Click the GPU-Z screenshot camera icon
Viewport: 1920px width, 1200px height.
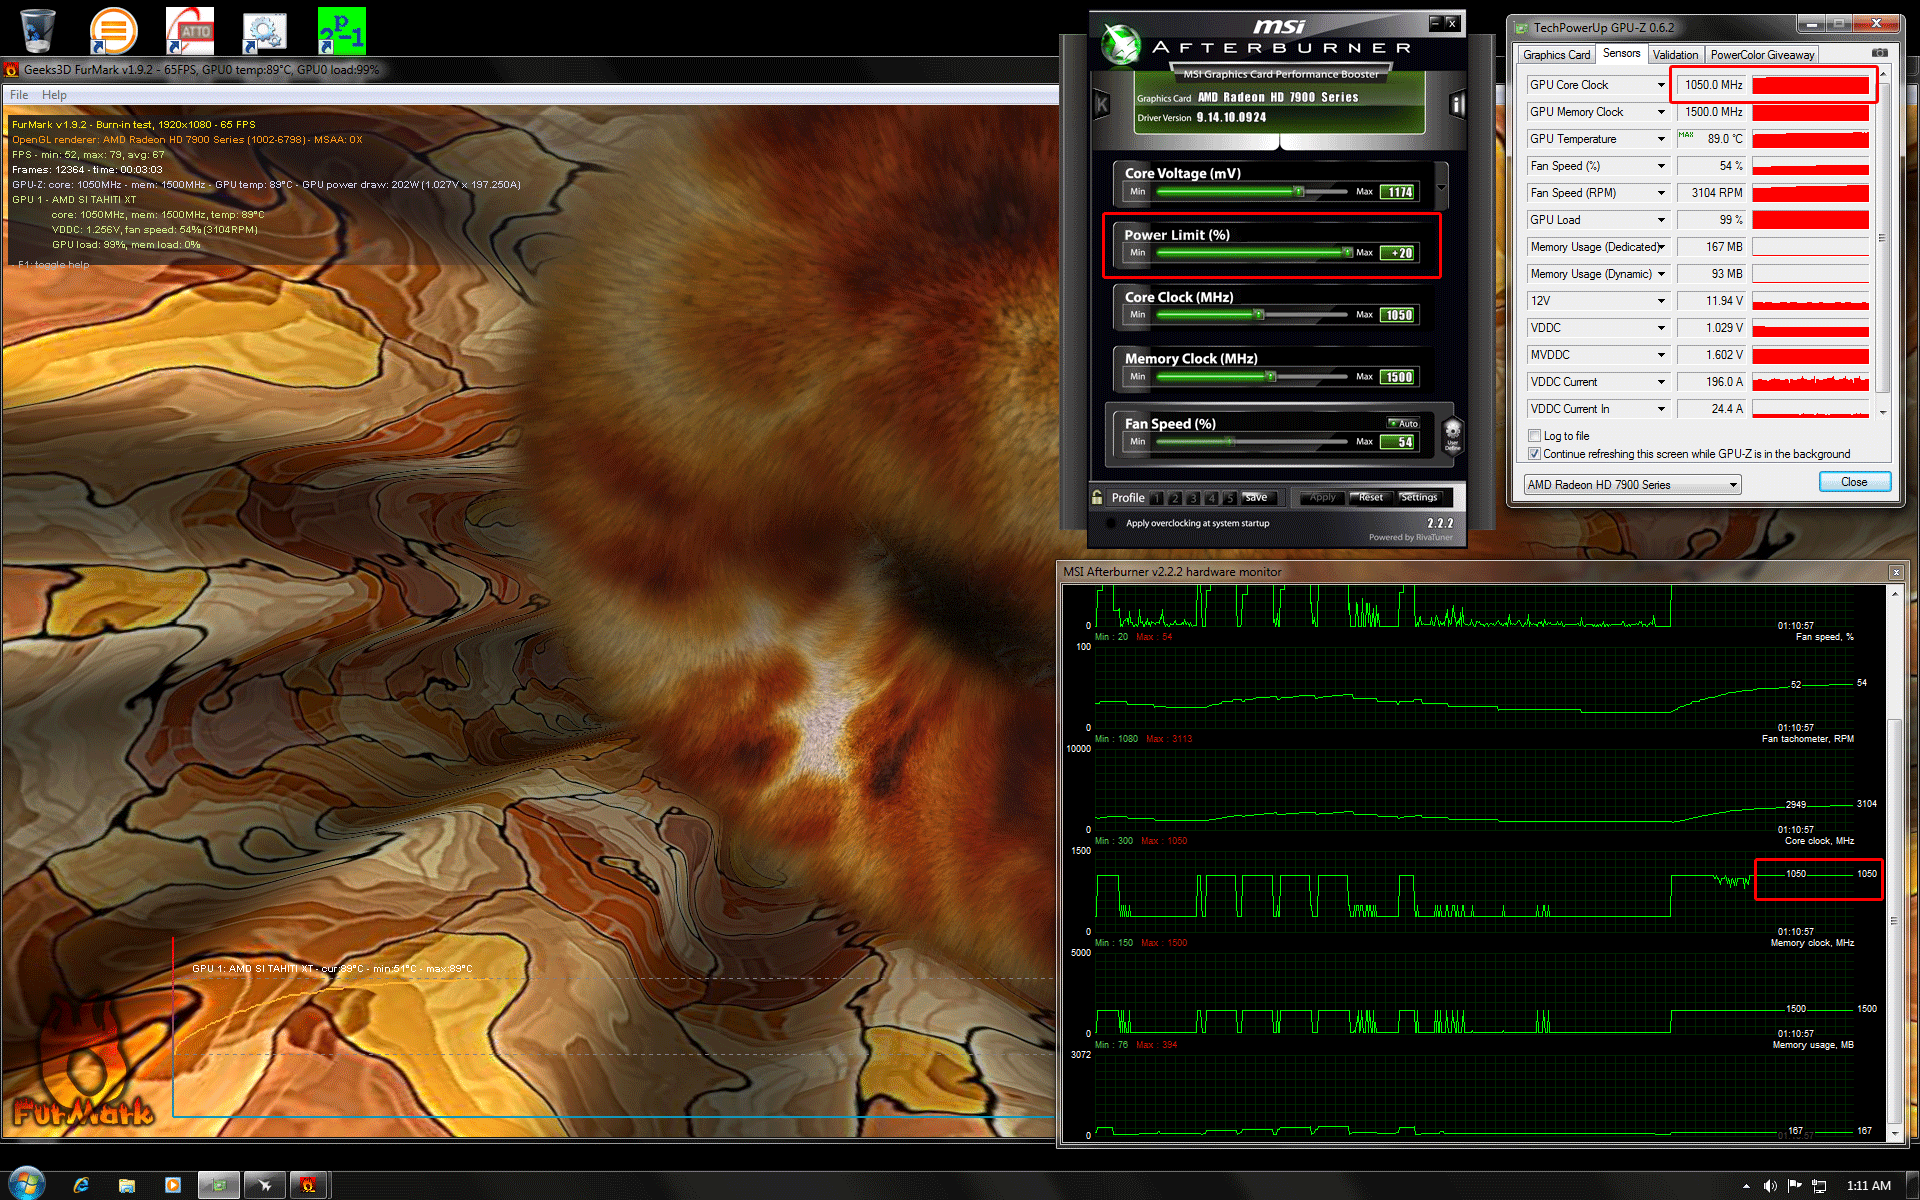[x=1879, y=53]
